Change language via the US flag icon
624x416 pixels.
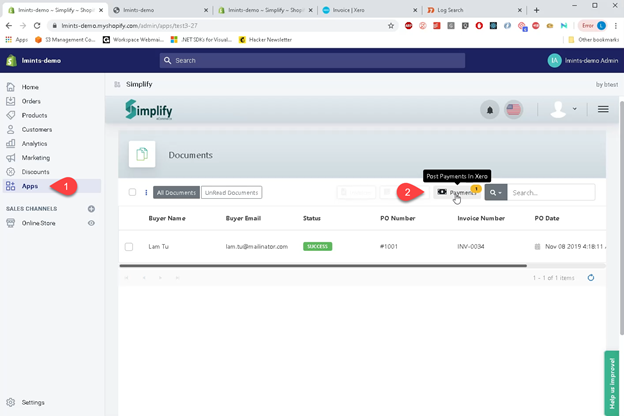[513, 109]
